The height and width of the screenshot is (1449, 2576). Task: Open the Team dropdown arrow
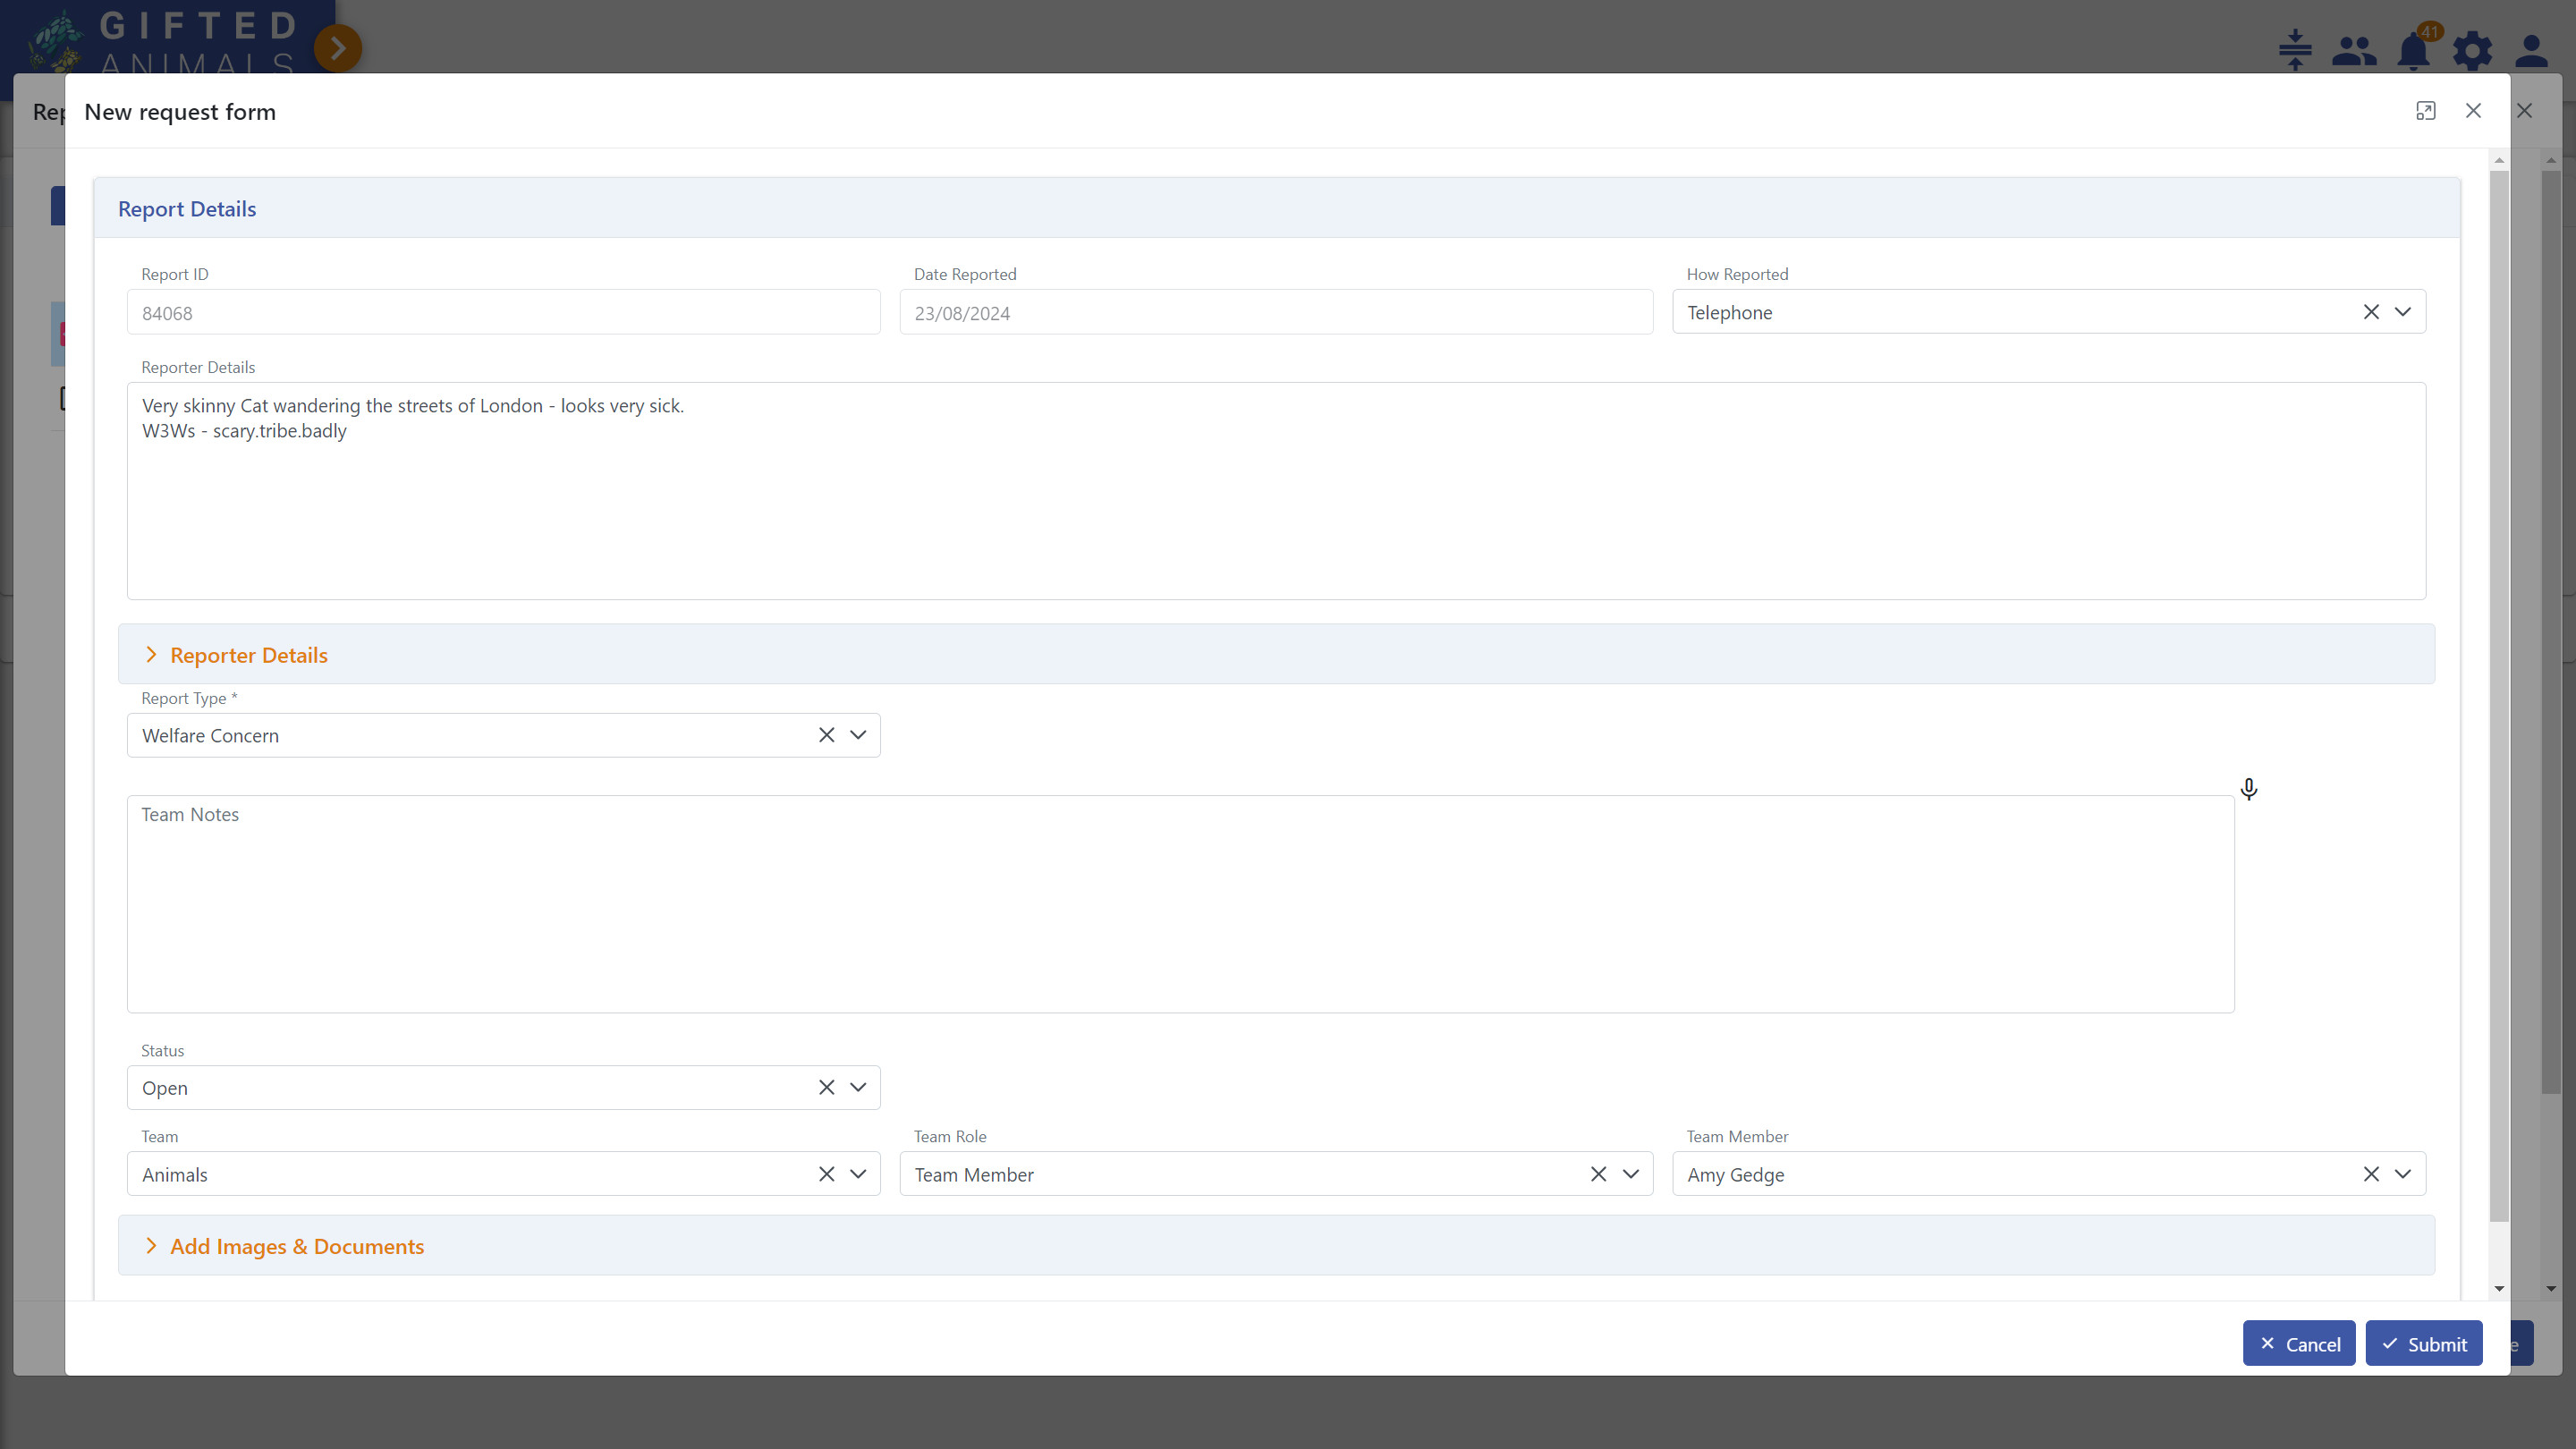point(858,1174)
